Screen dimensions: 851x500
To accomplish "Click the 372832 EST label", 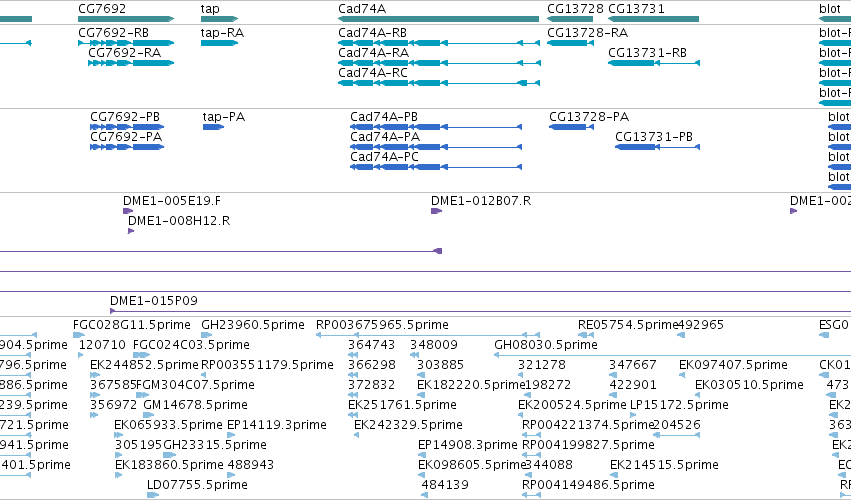I will (x=371, y=385).
